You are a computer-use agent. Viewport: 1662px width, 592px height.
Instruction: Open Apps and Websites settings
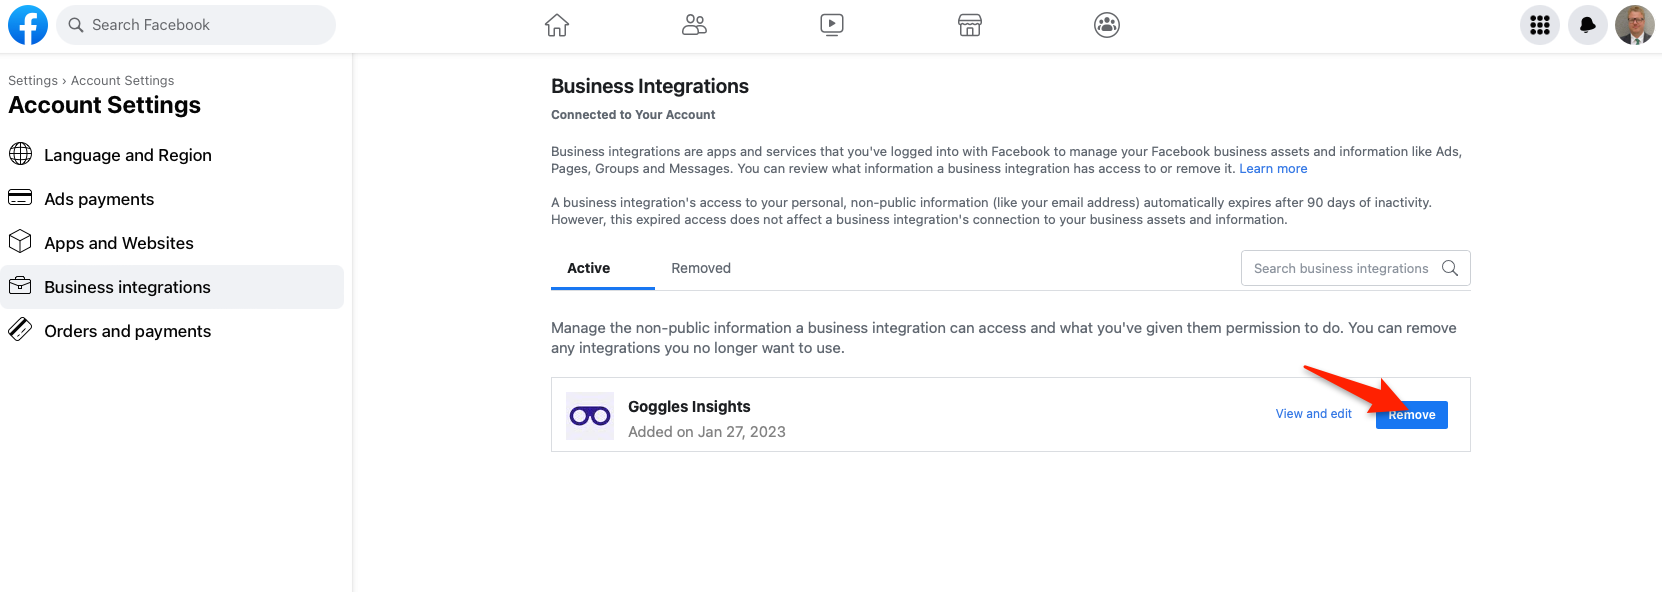point(119,243)
